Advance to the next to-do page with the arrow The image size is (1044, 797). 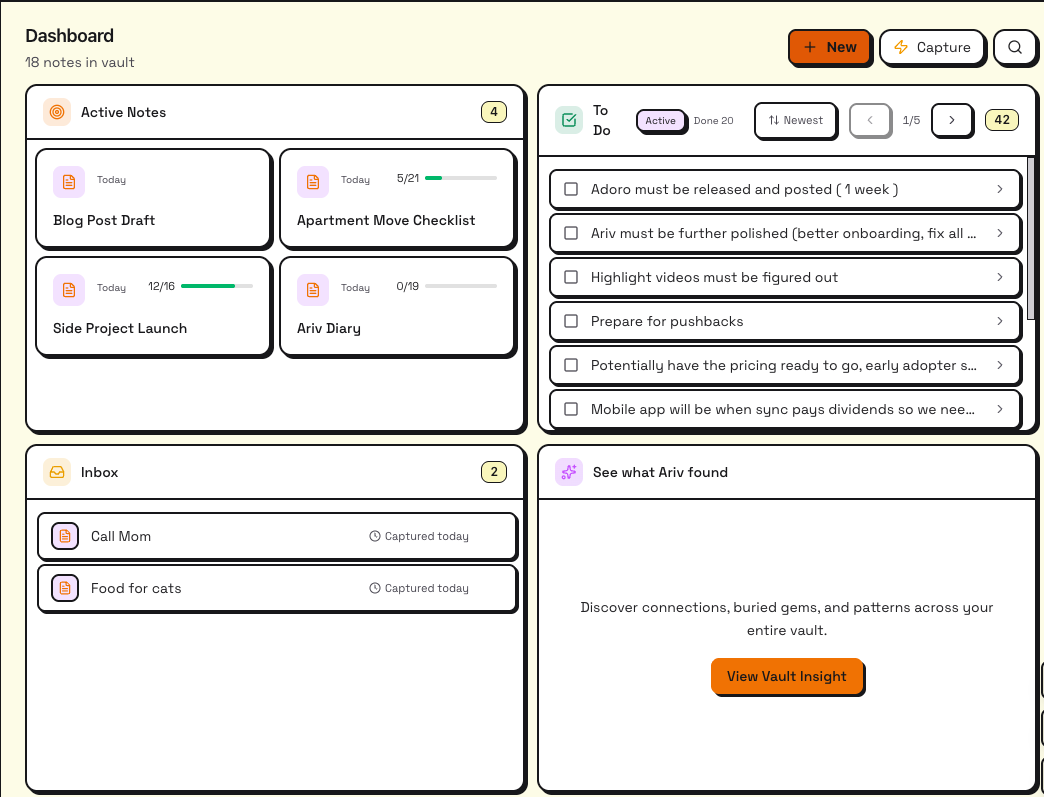pyautogui.click(x=952, y=120)
